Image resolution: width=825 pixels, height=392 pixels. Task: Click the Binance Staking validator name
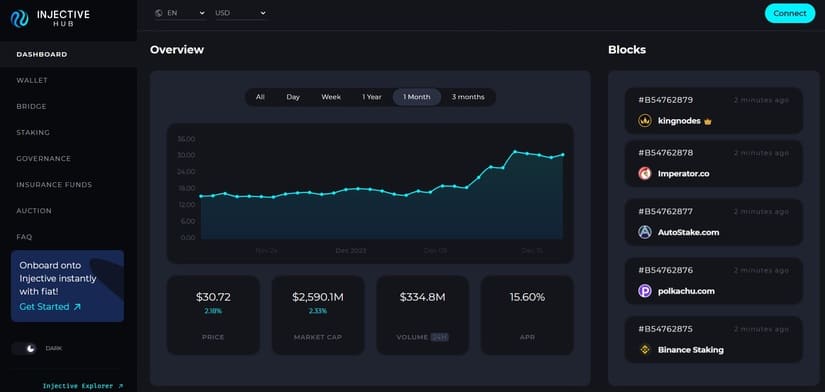(690, 350)
